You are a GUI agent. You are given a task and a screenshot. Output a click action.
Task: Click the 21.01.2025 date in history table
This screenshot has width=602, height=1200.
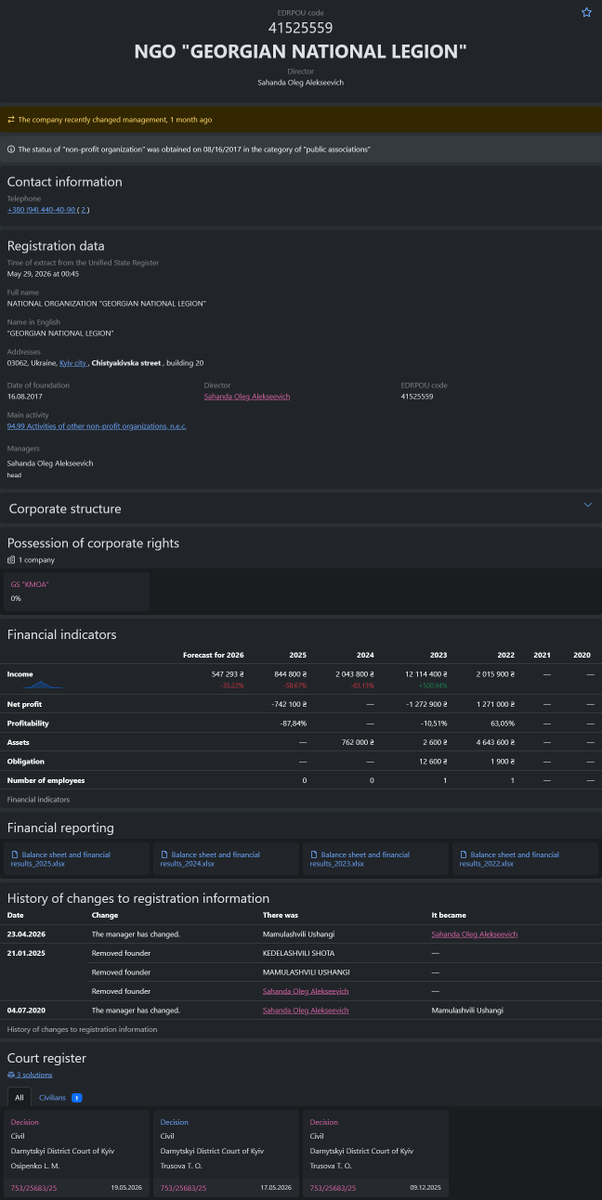(x=25, y=953)
